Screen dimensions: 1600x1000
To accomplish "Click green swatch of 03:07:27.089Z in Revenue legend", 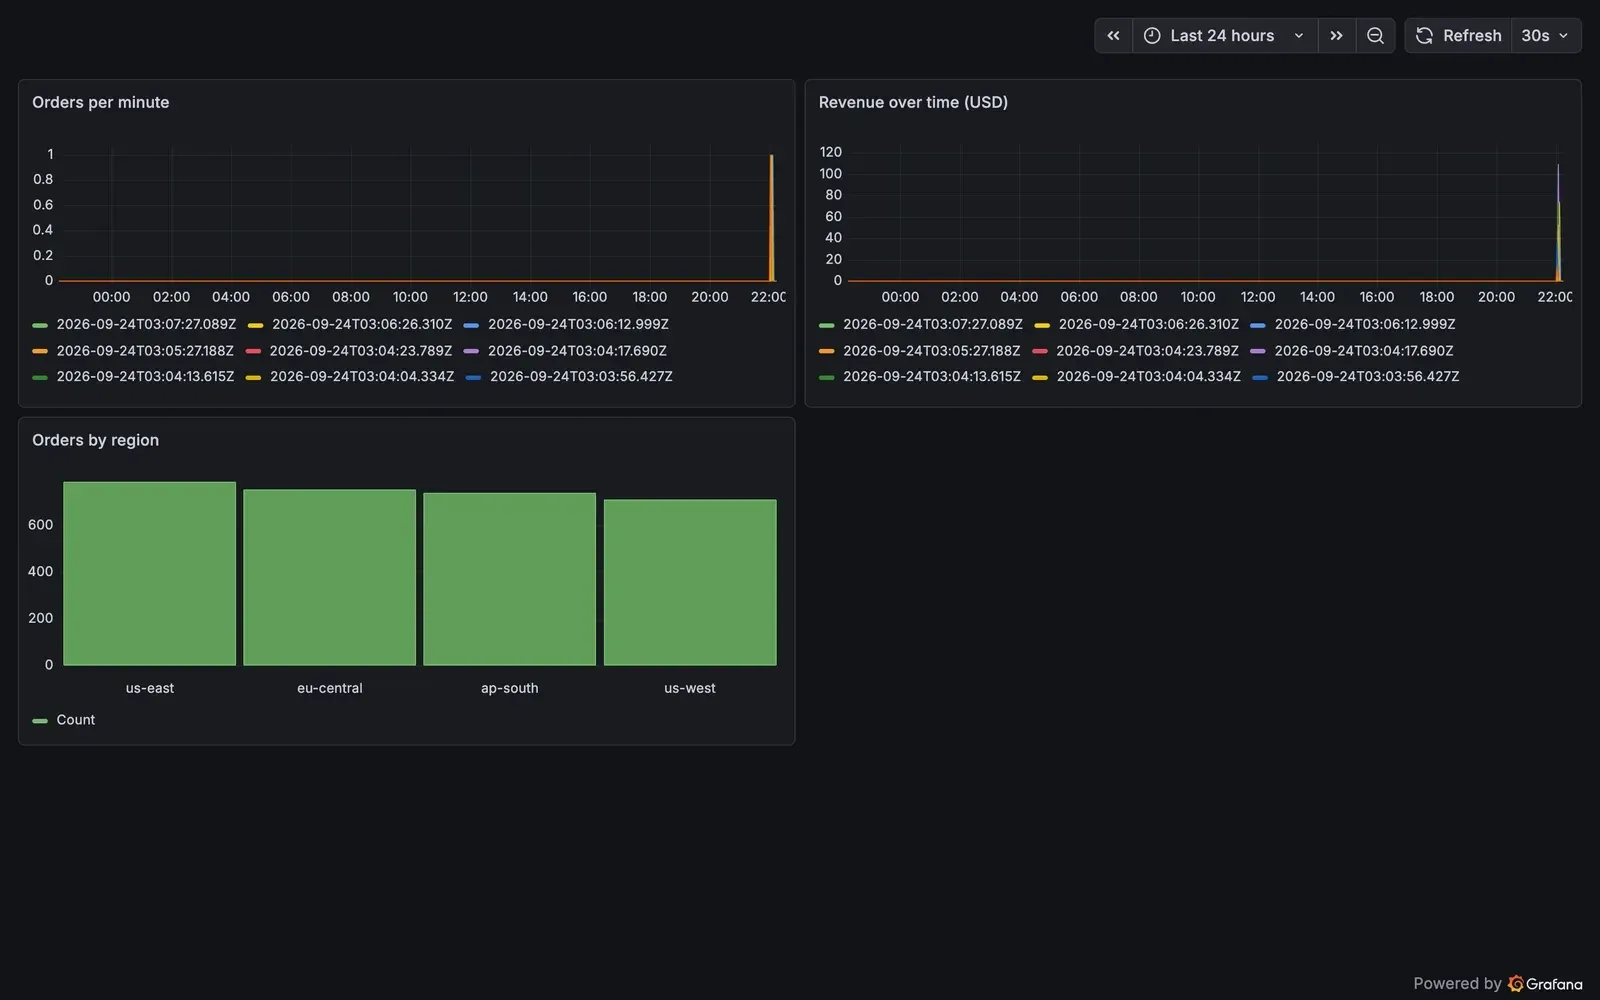I will tap(826, 325).
